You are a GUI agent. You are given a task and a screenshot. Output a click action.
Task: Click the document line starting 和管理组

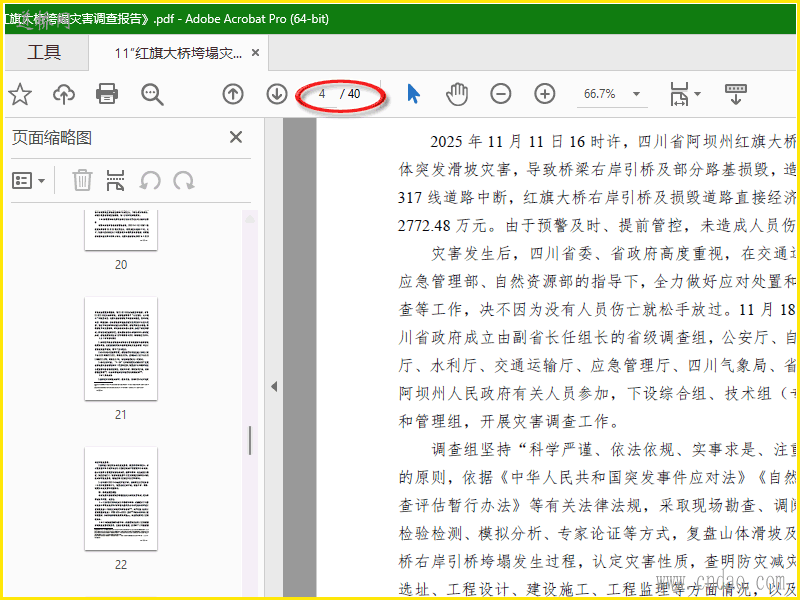[x=510, y=421]
